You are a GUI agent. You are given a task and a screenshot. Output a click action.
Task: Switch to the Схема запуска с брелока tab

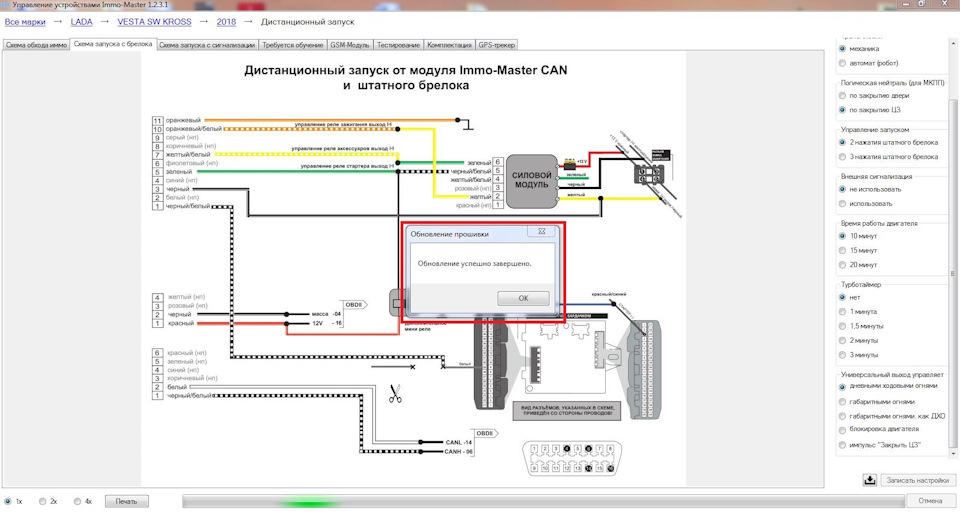coord(113,44)
